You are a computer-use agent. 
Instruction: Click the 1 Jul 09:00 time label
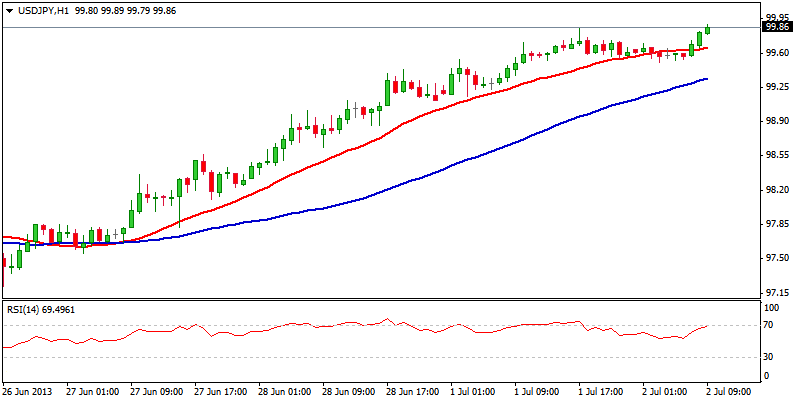point(539,392)
